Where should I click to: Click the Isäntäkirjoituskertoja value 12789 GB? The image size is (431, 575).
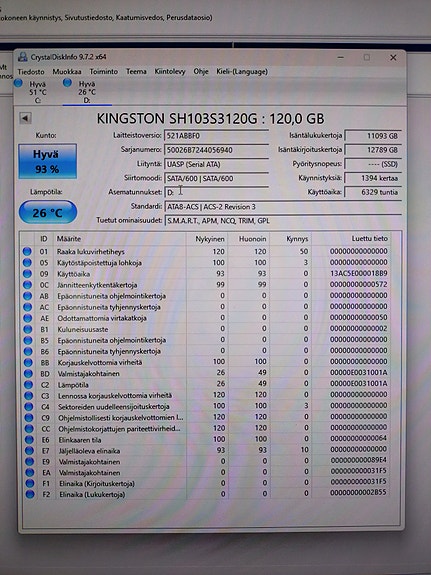373,150
